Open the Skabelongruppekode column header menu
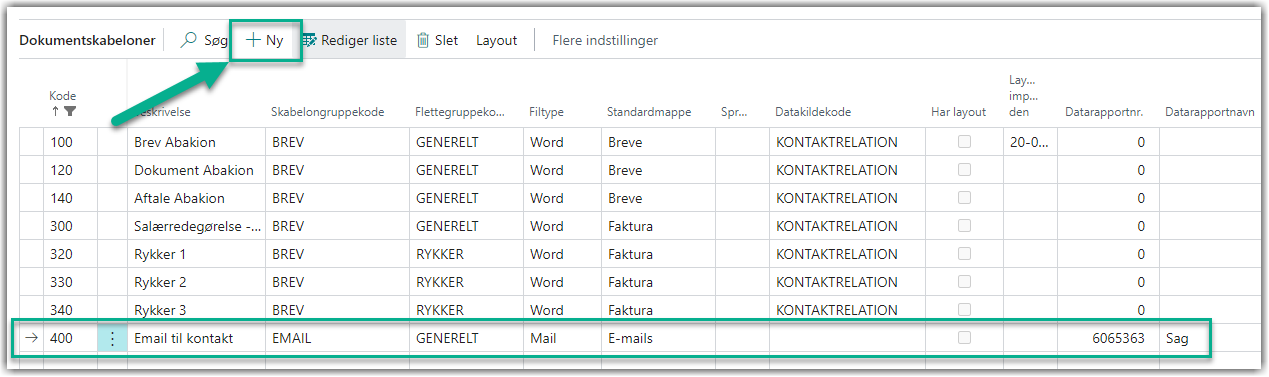Image resolution: width=1269 pixels, height=377 pixels. click(x=328, y=113)
